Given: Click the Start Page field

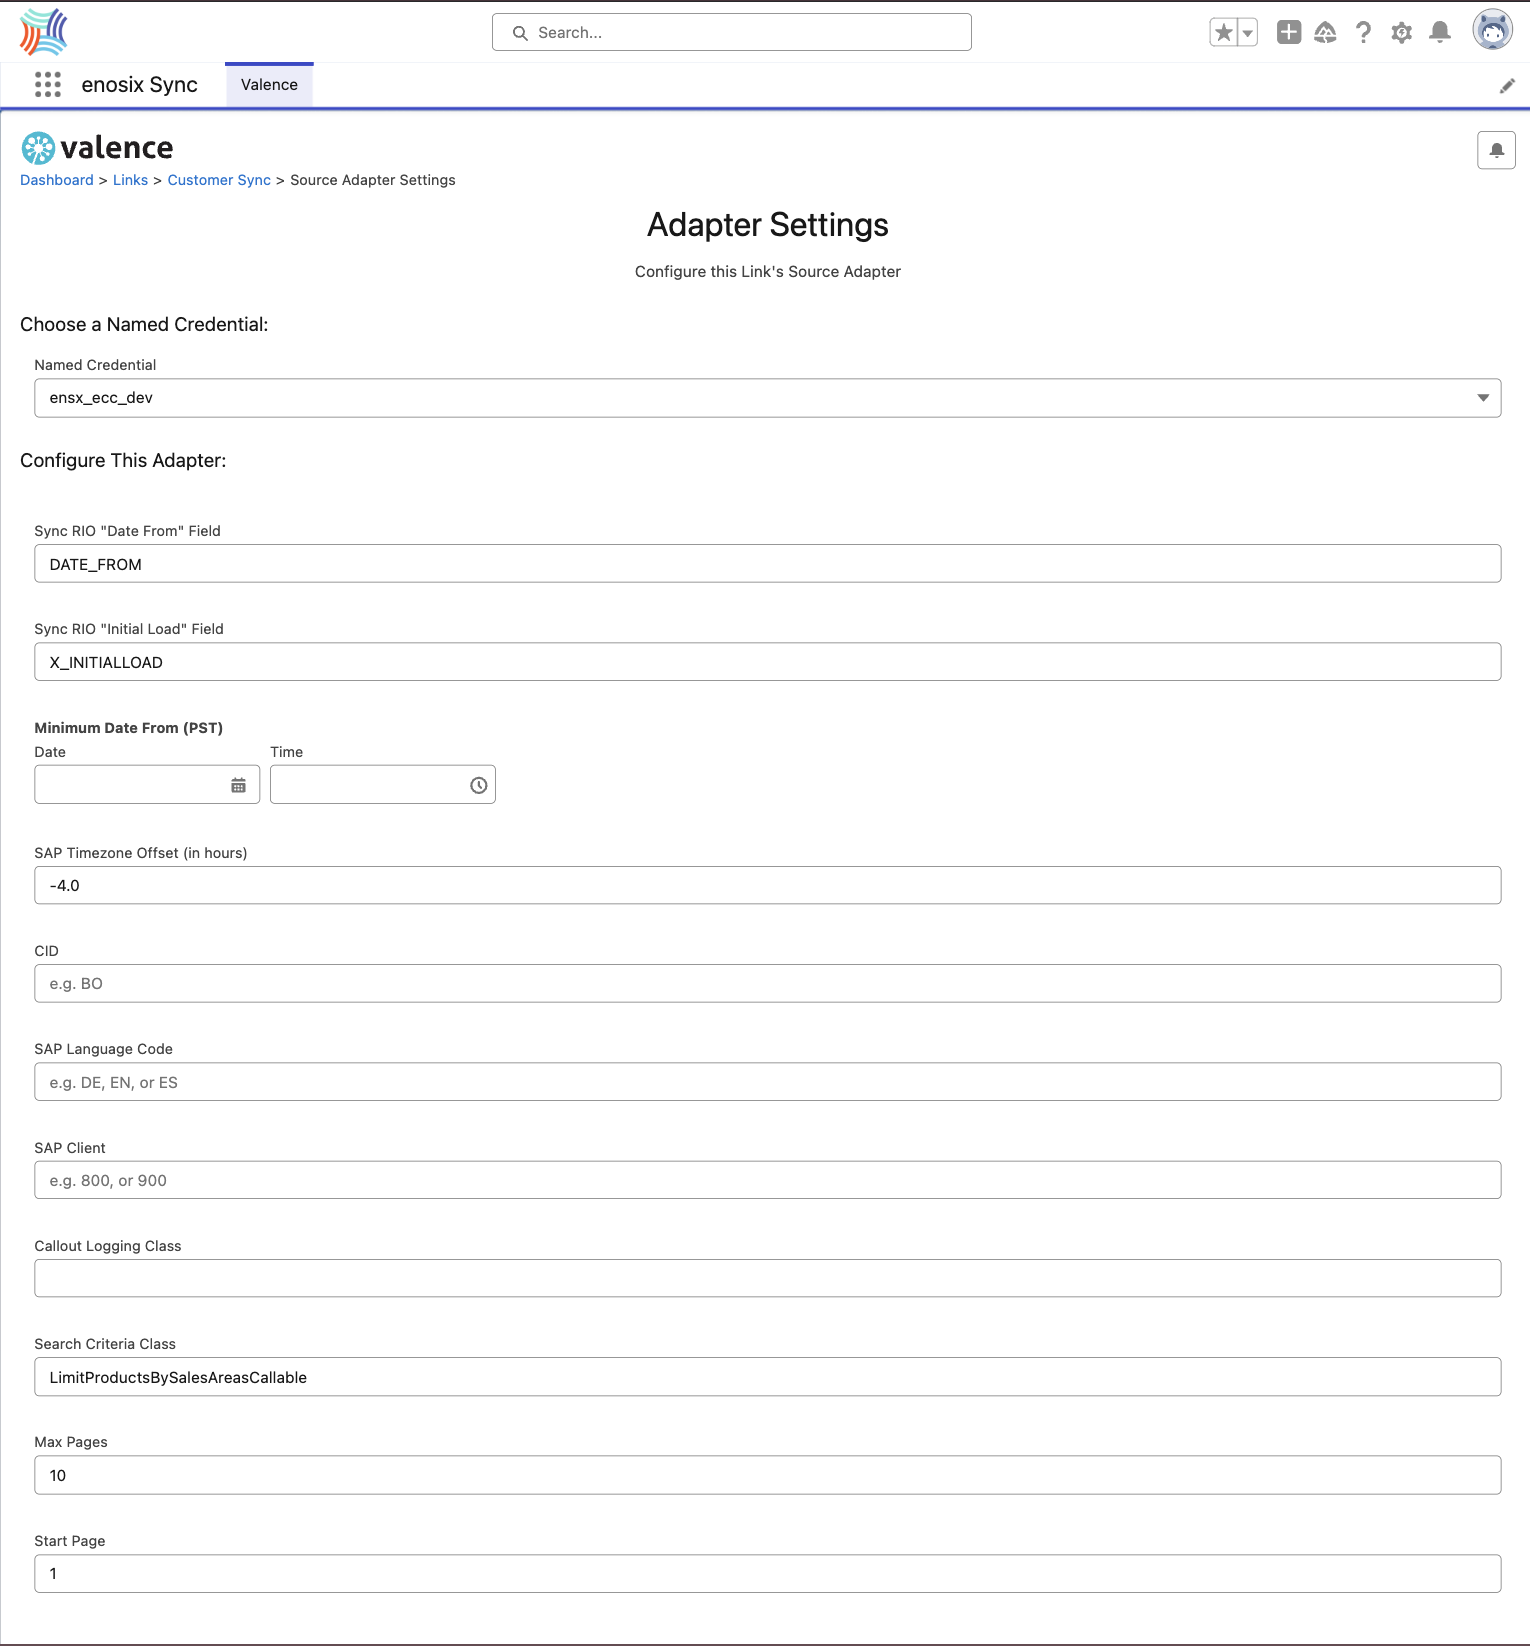Looking at the screenshot, I should point(768,1573).
